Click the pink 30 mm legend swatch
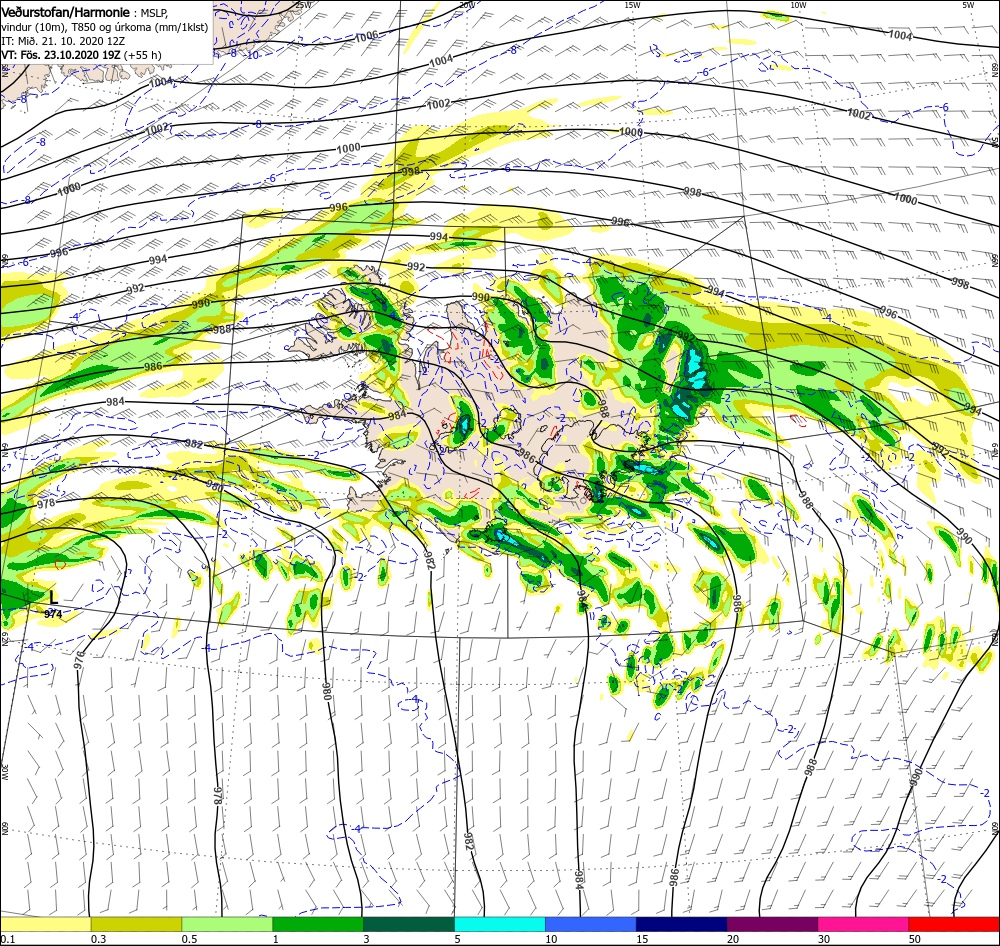The height and width of the screenshot is (946, 1000). pyautogui.click(x=864, y=924)
